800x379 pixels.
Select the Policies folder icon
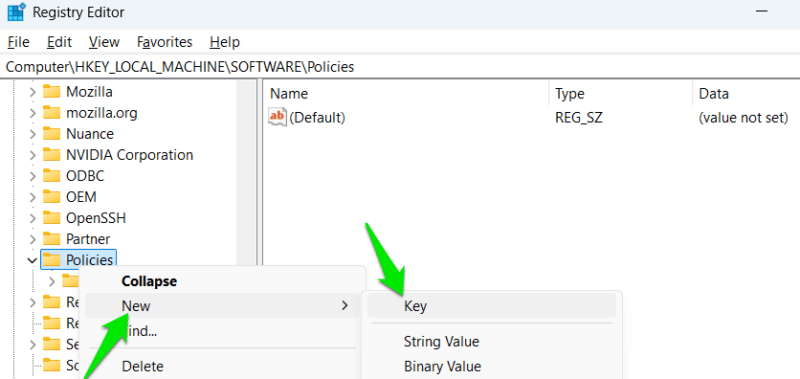pyautogui.click(x=52, y=260)
